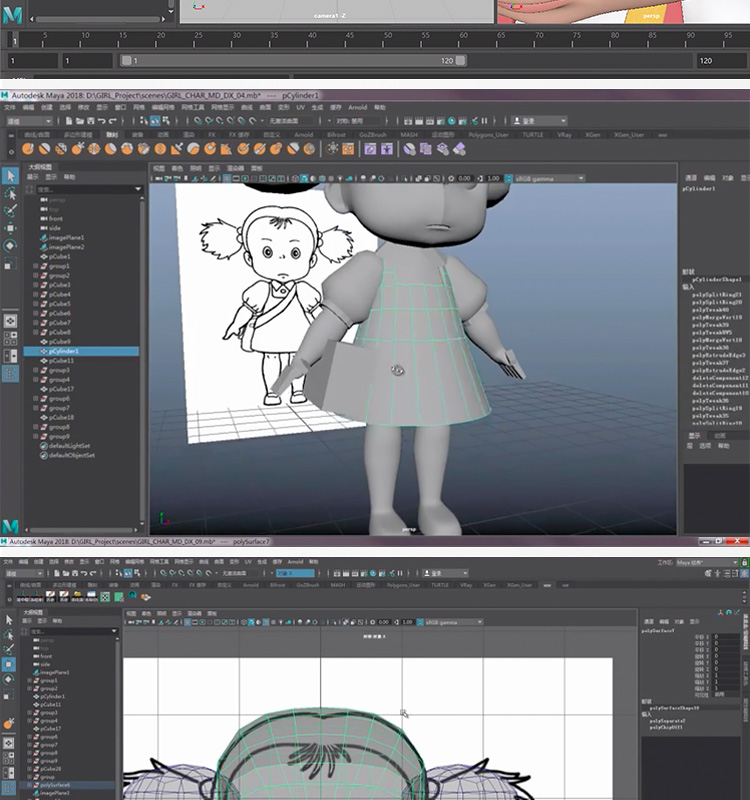Viewport: 750px width, 800px height.
Task: Open the workspace dropdown in DX_09 window
Action: [x=707, y=562]
